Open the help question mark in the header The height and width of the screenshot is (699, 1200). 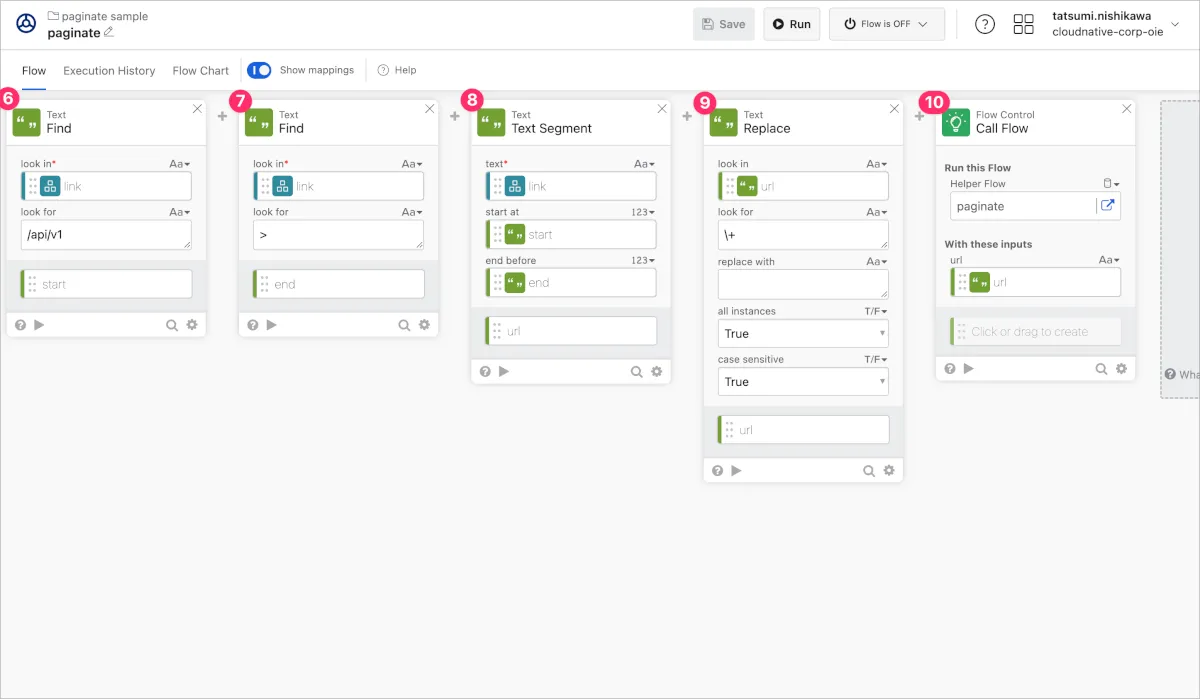pos(985,24)
